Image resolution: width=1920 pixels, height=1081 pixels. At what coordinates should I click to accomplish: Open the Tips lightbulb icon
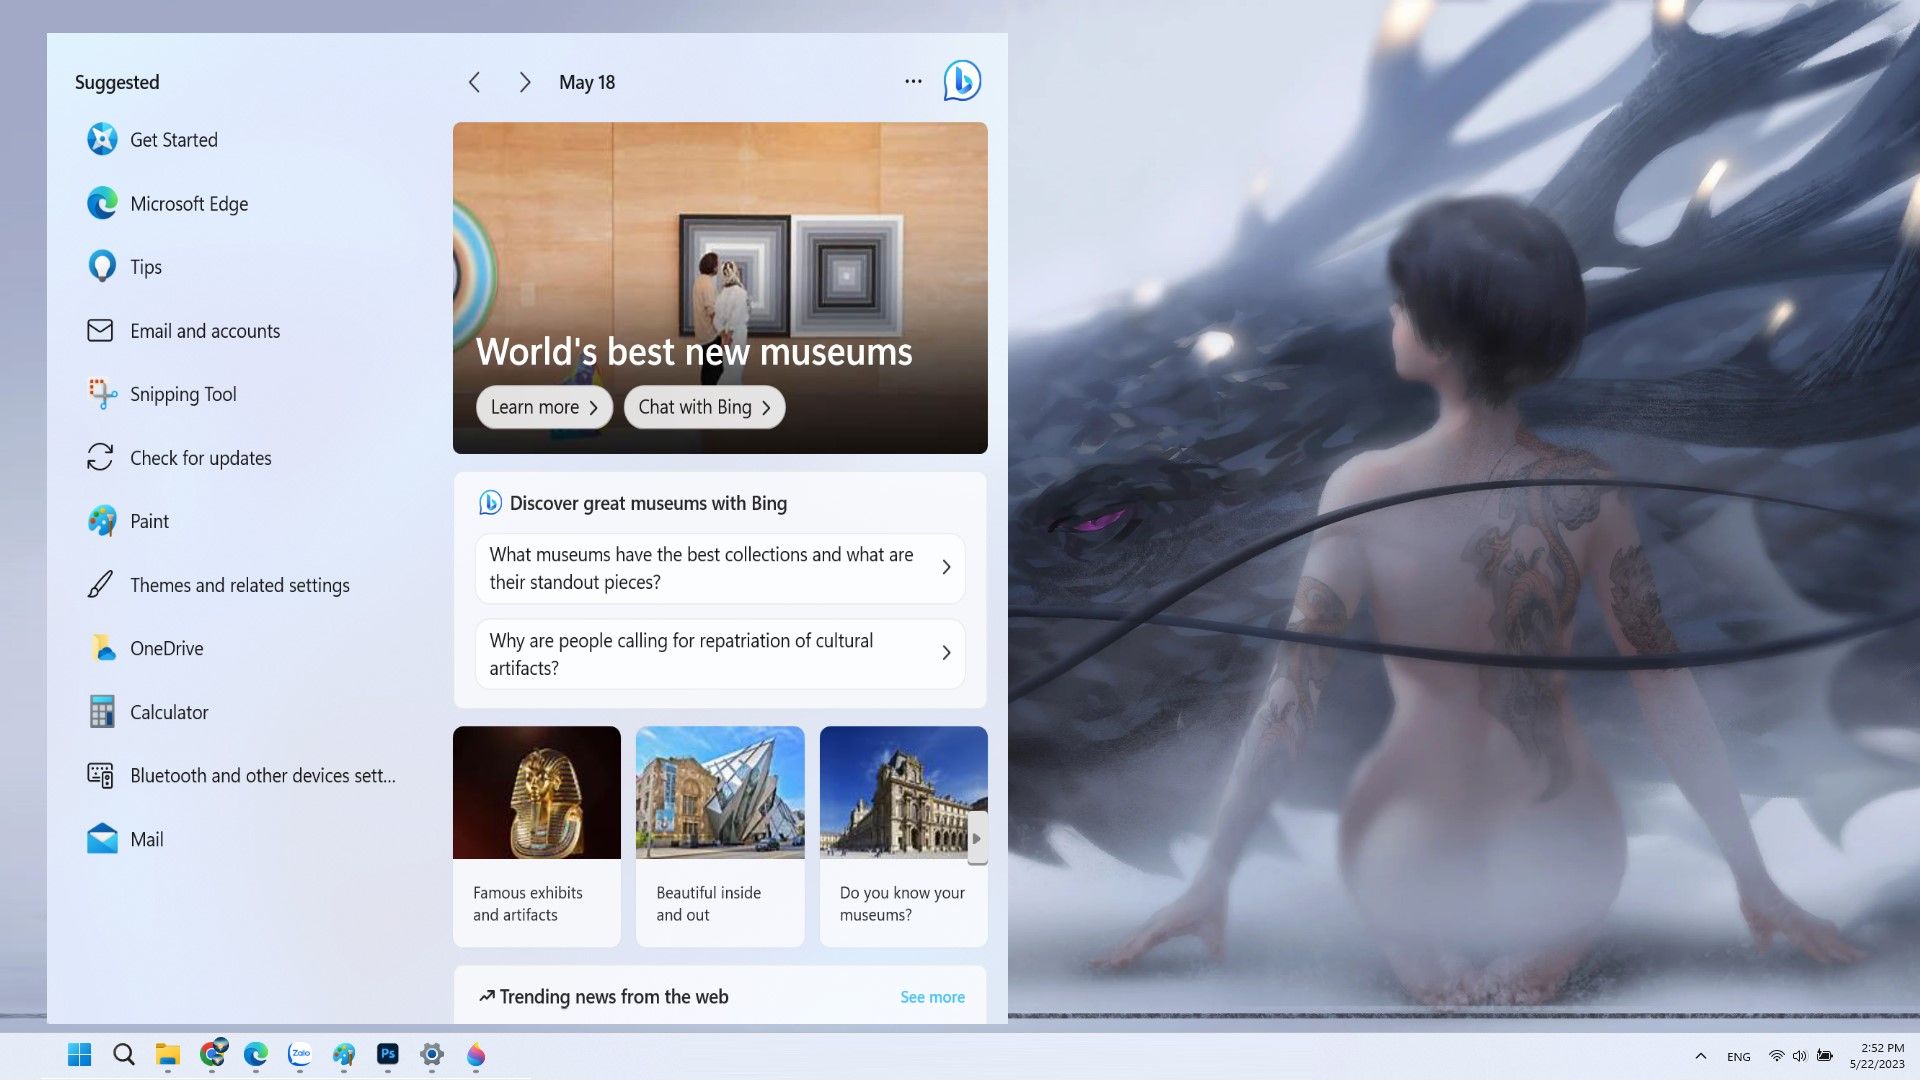tap(102, 267)
